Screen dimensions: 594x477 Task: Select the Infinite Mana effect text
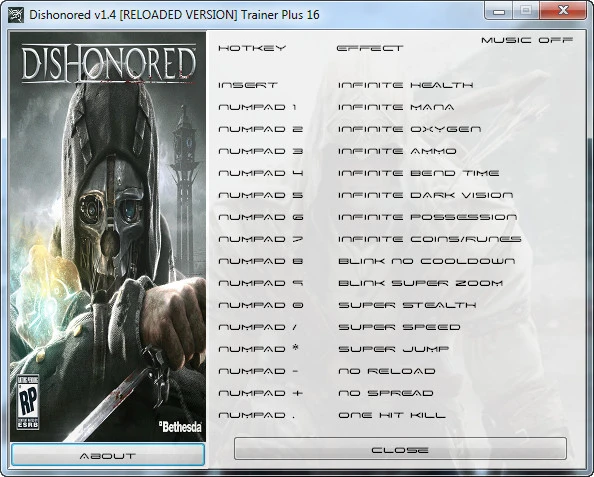(396, 107)
